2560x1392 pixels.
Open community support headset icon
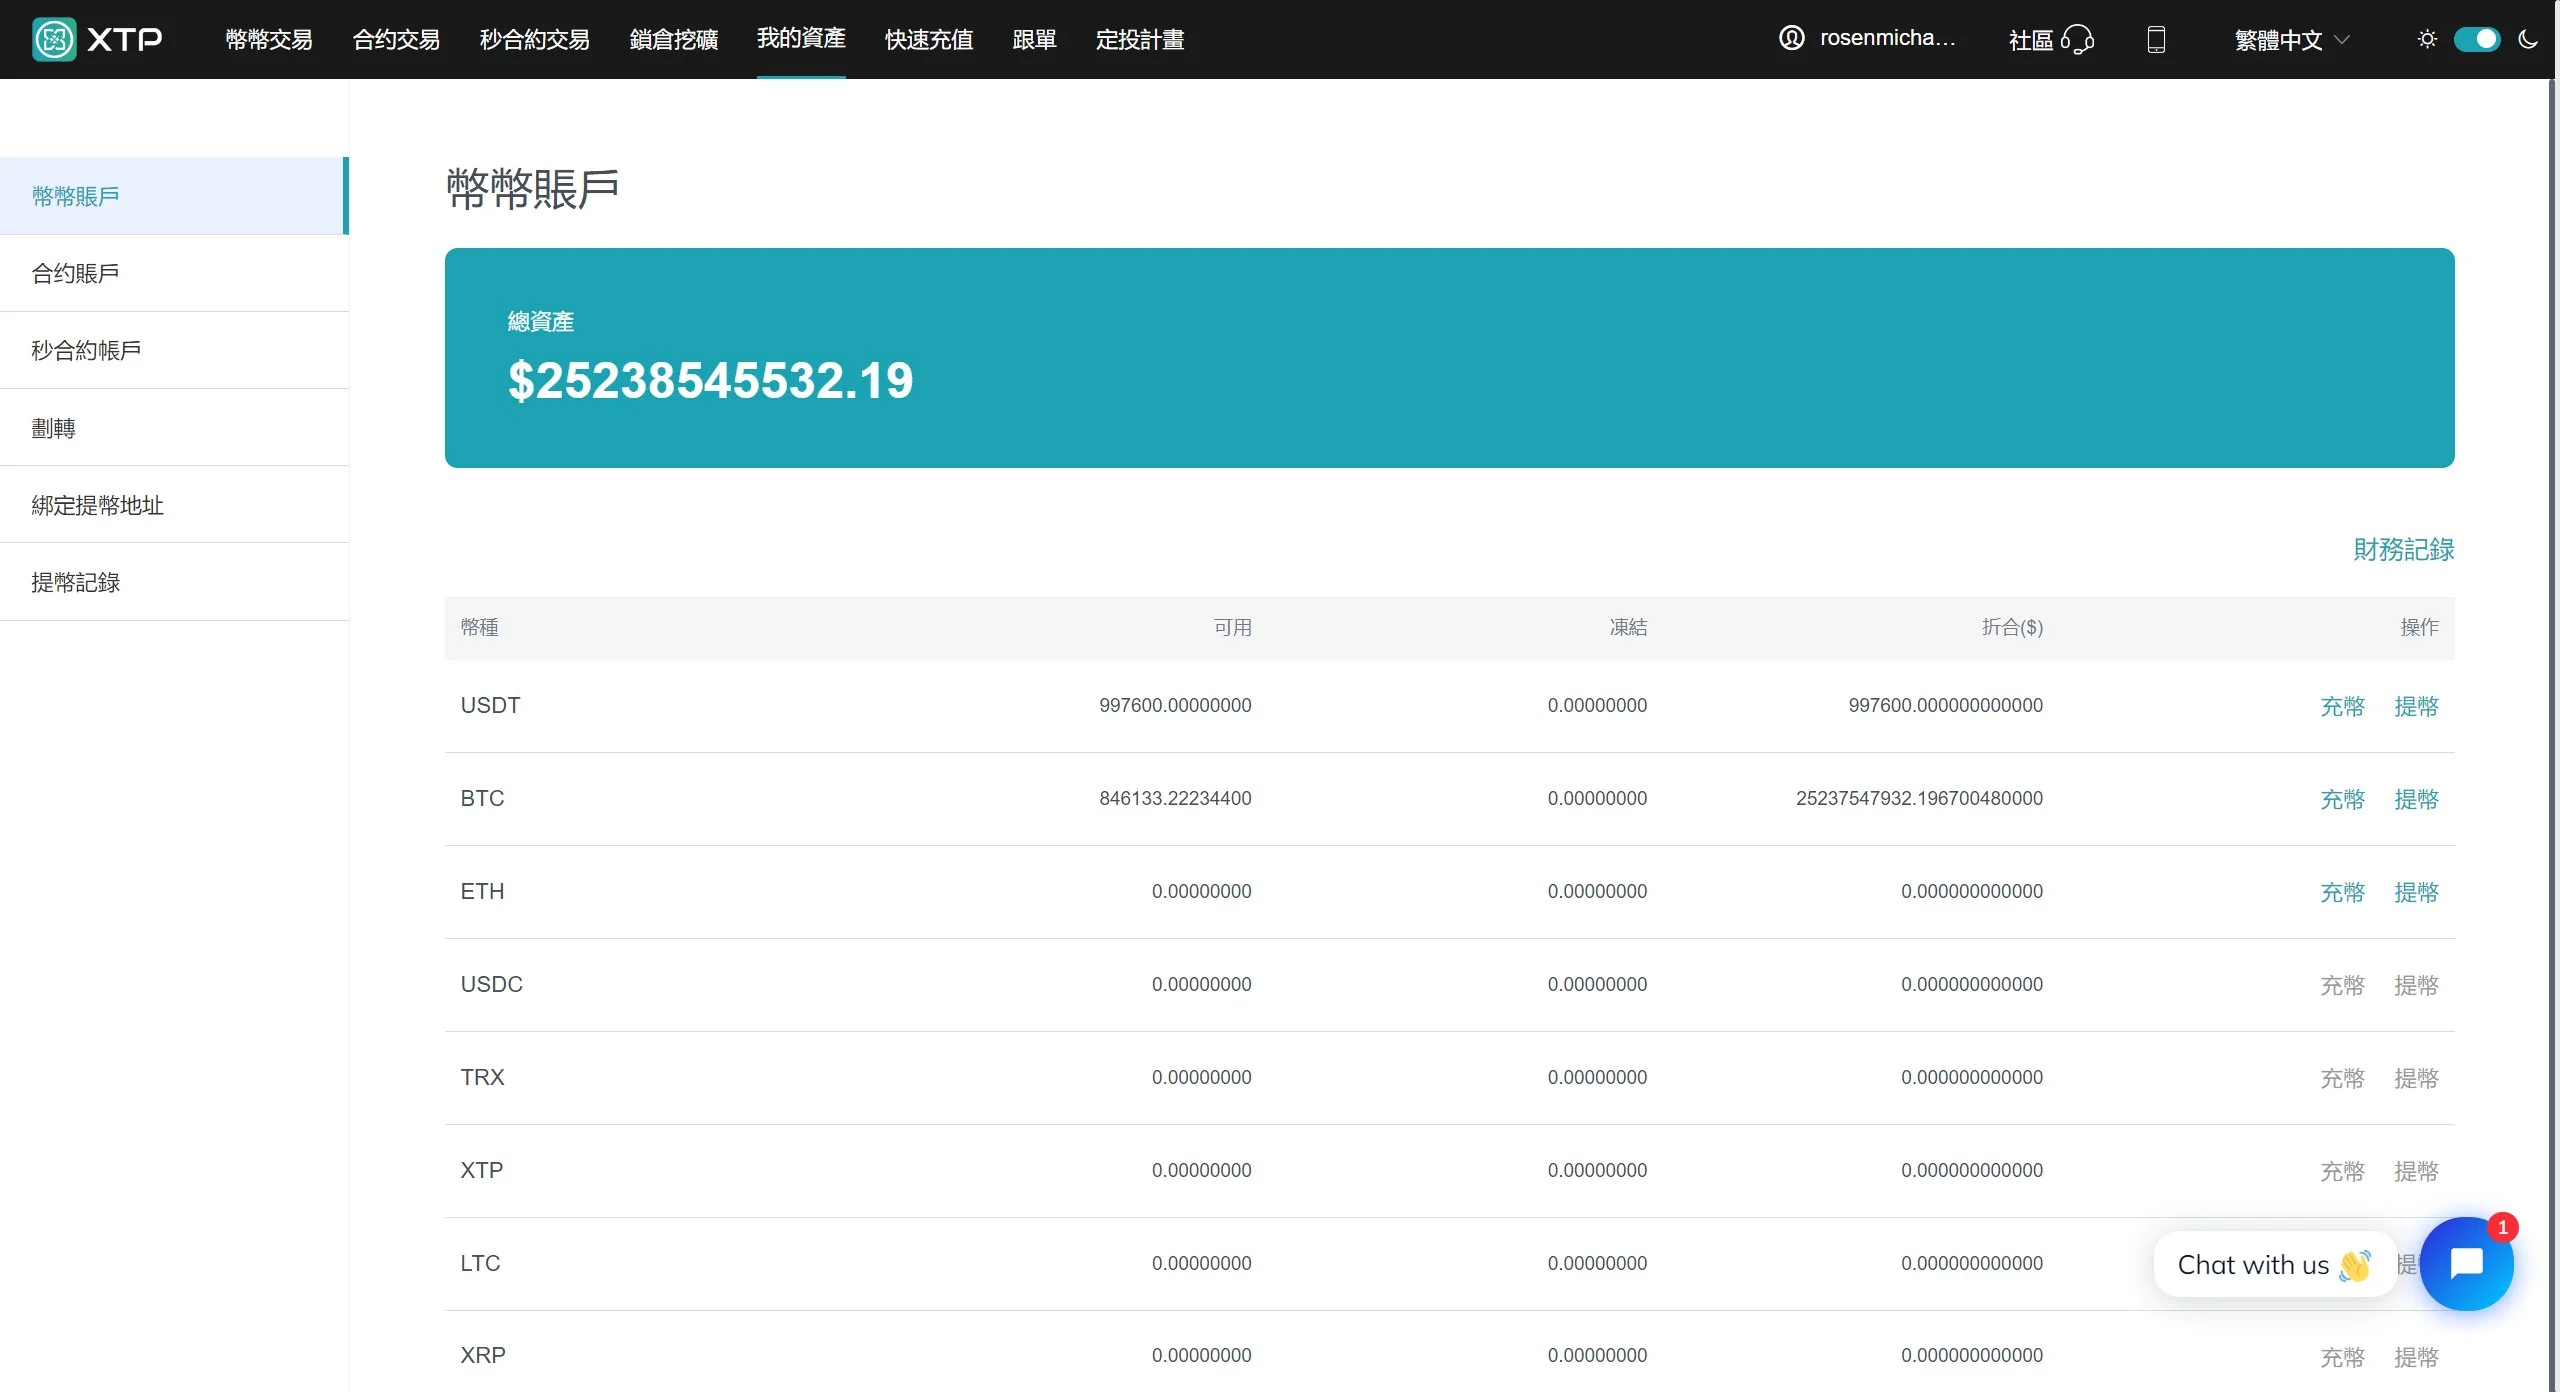click(x=2078, y=39)
